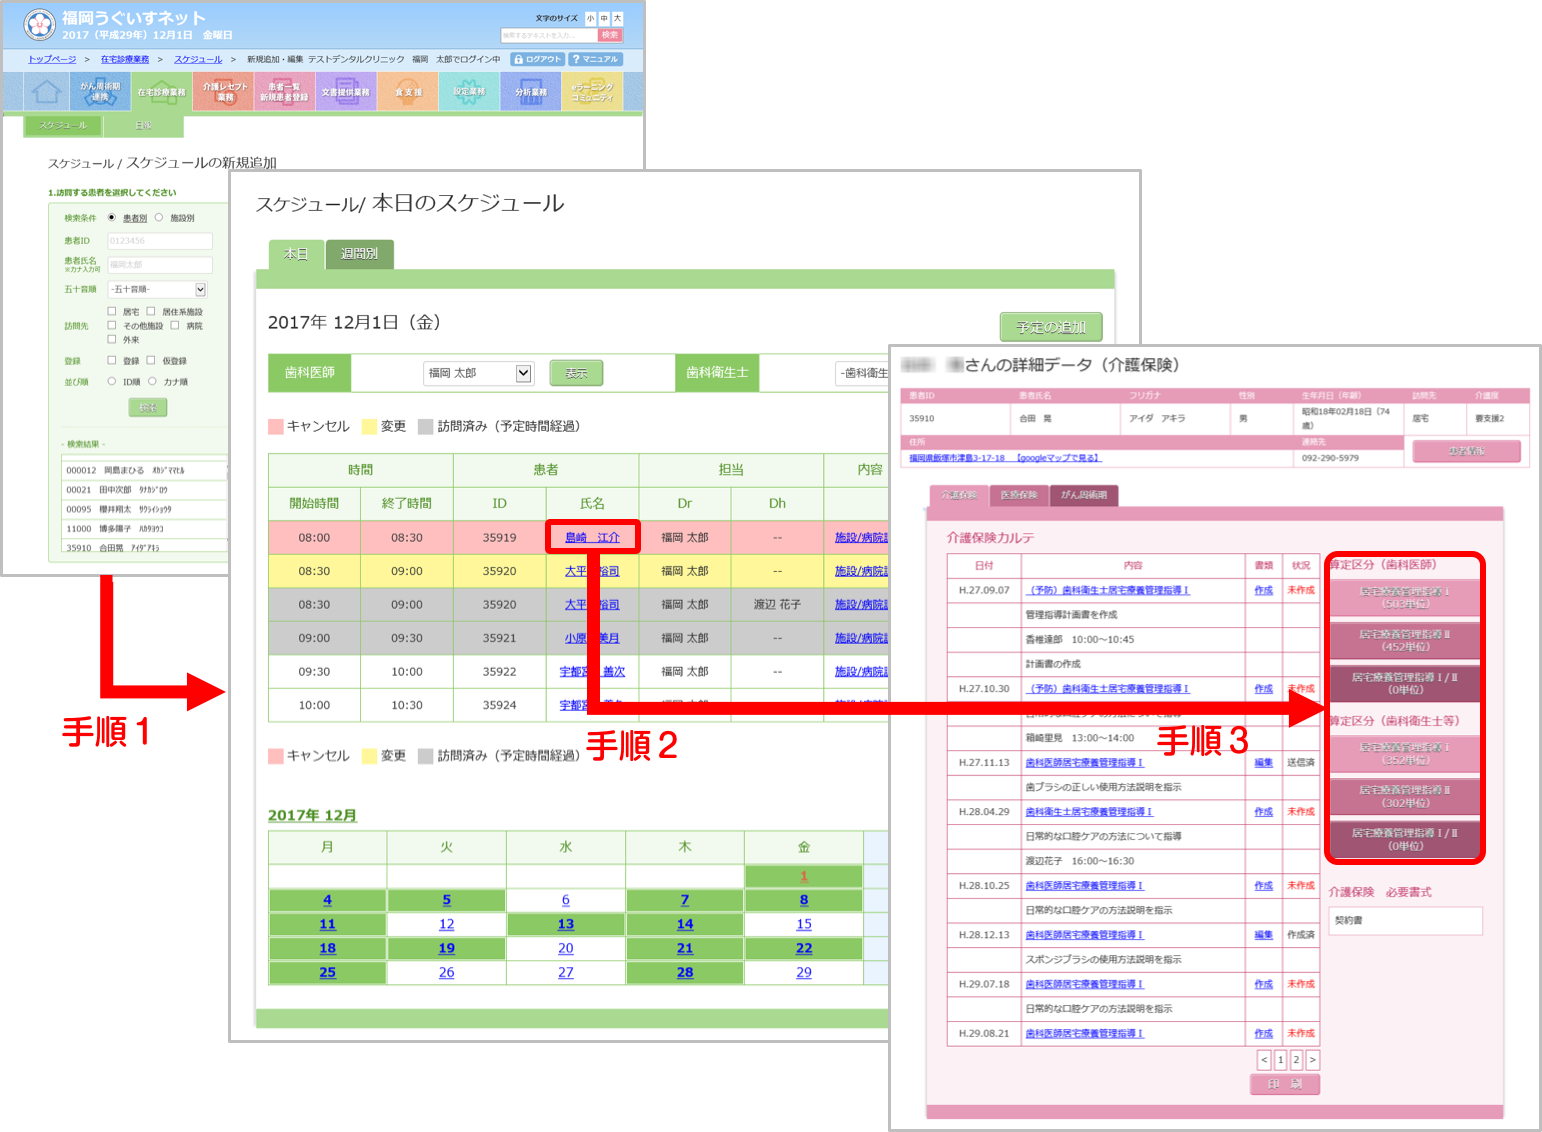Image resolution: width=1542 pixels, height=1132 pixels.
Task: Click the ログアウト button
Action: 538,59
